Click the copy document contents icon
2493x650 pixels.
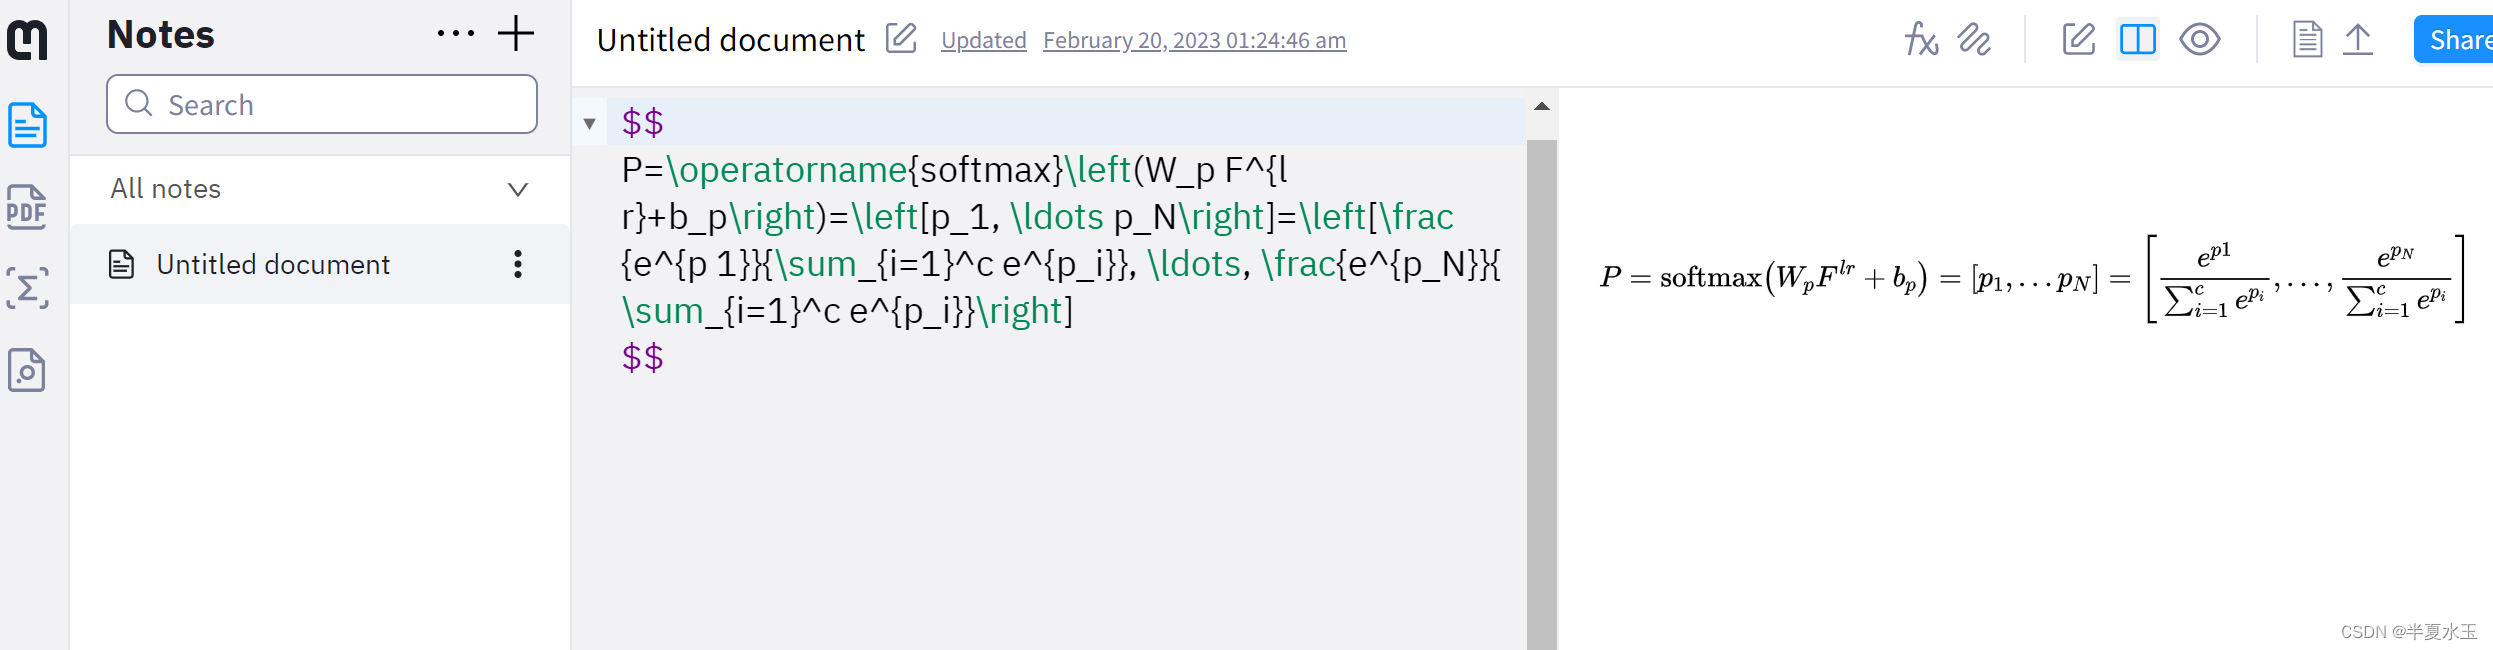2307,39
